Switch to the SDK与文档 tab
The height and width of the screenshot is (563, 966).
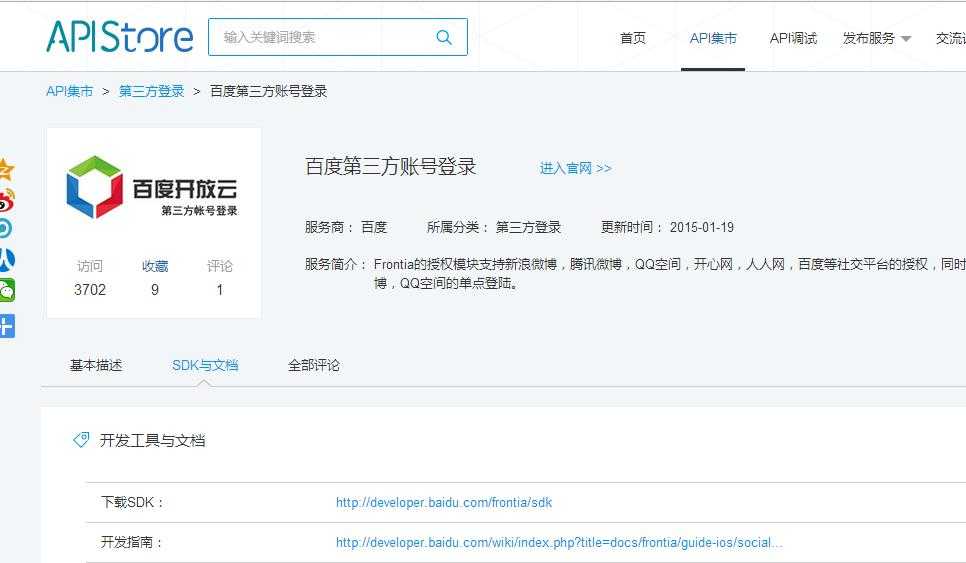point(205,365)
